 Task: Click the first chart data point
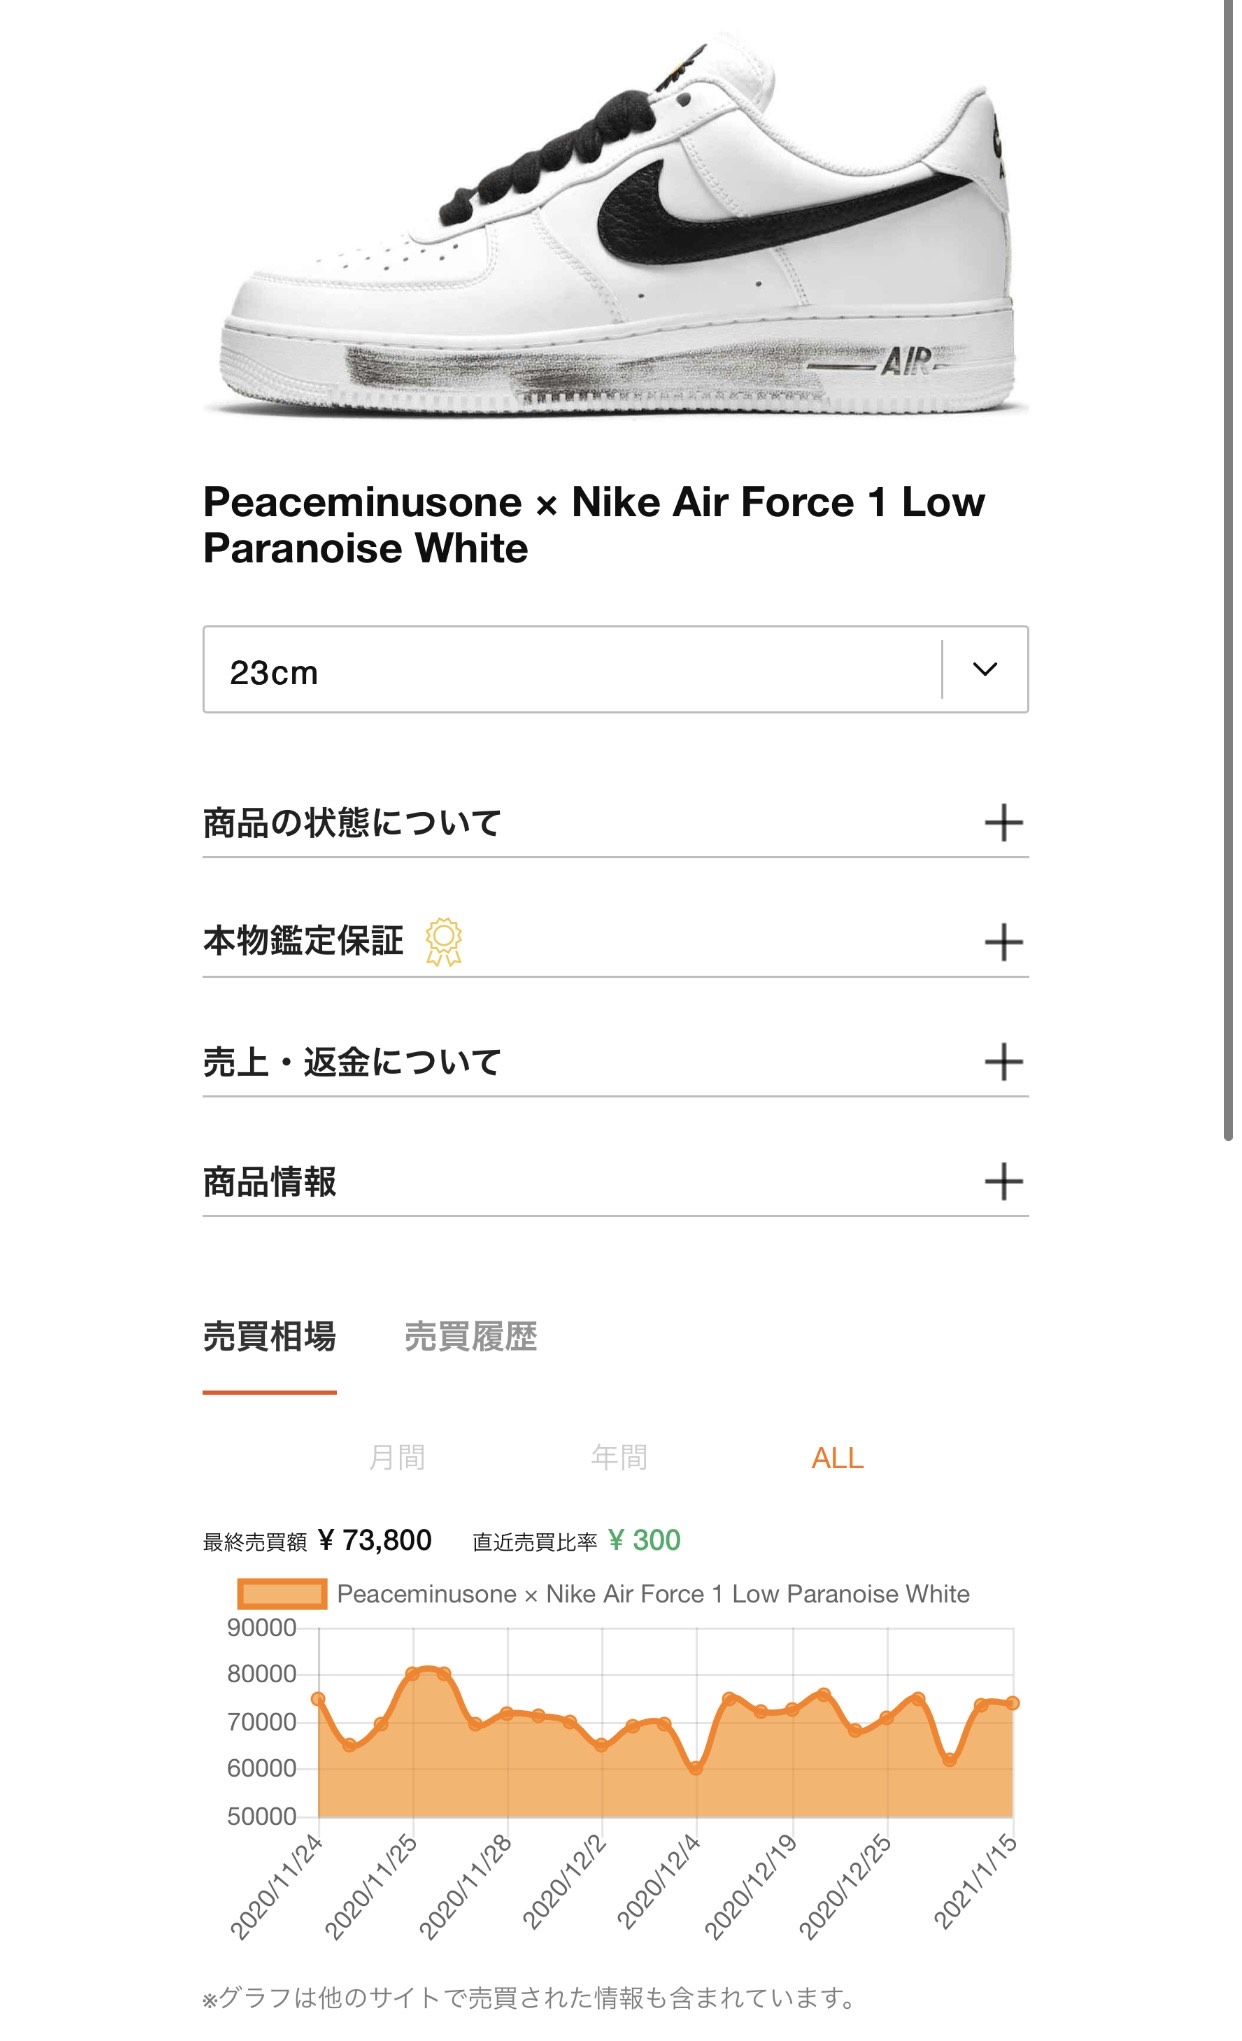(x=318, y=1698)
